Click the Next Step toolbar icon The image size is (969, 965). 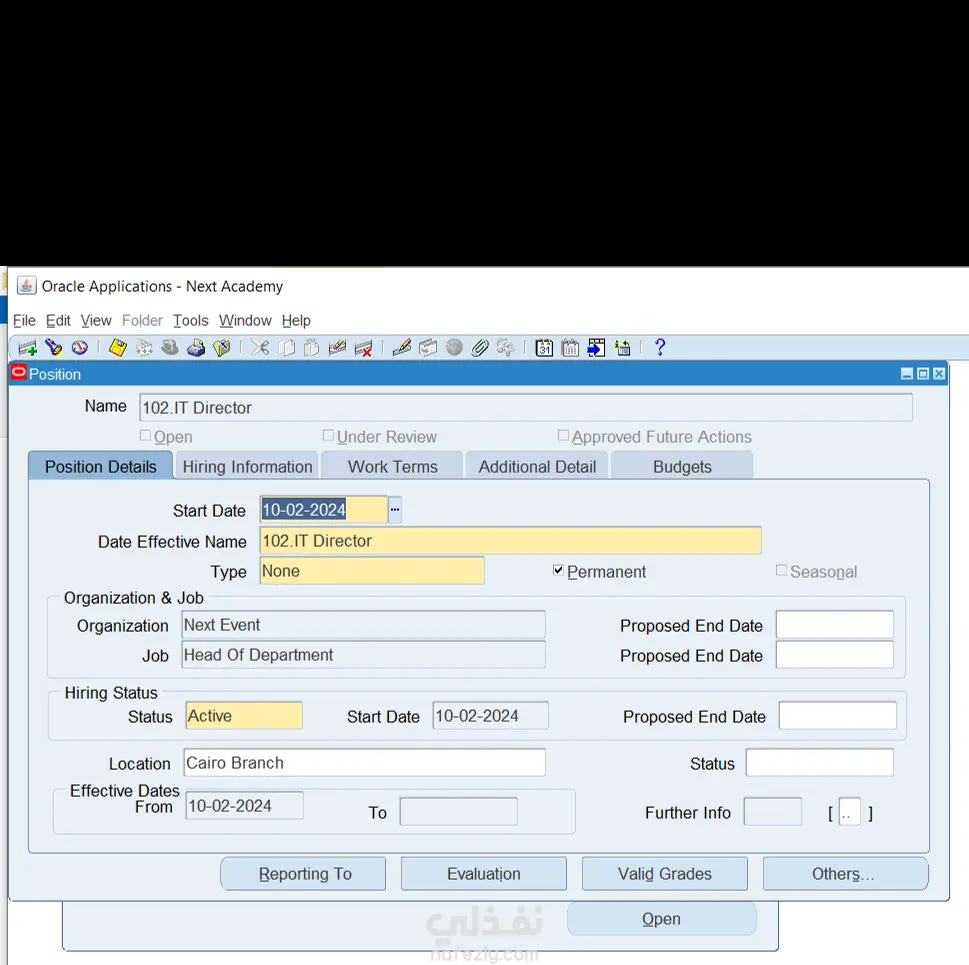click(x=144, y=348)
